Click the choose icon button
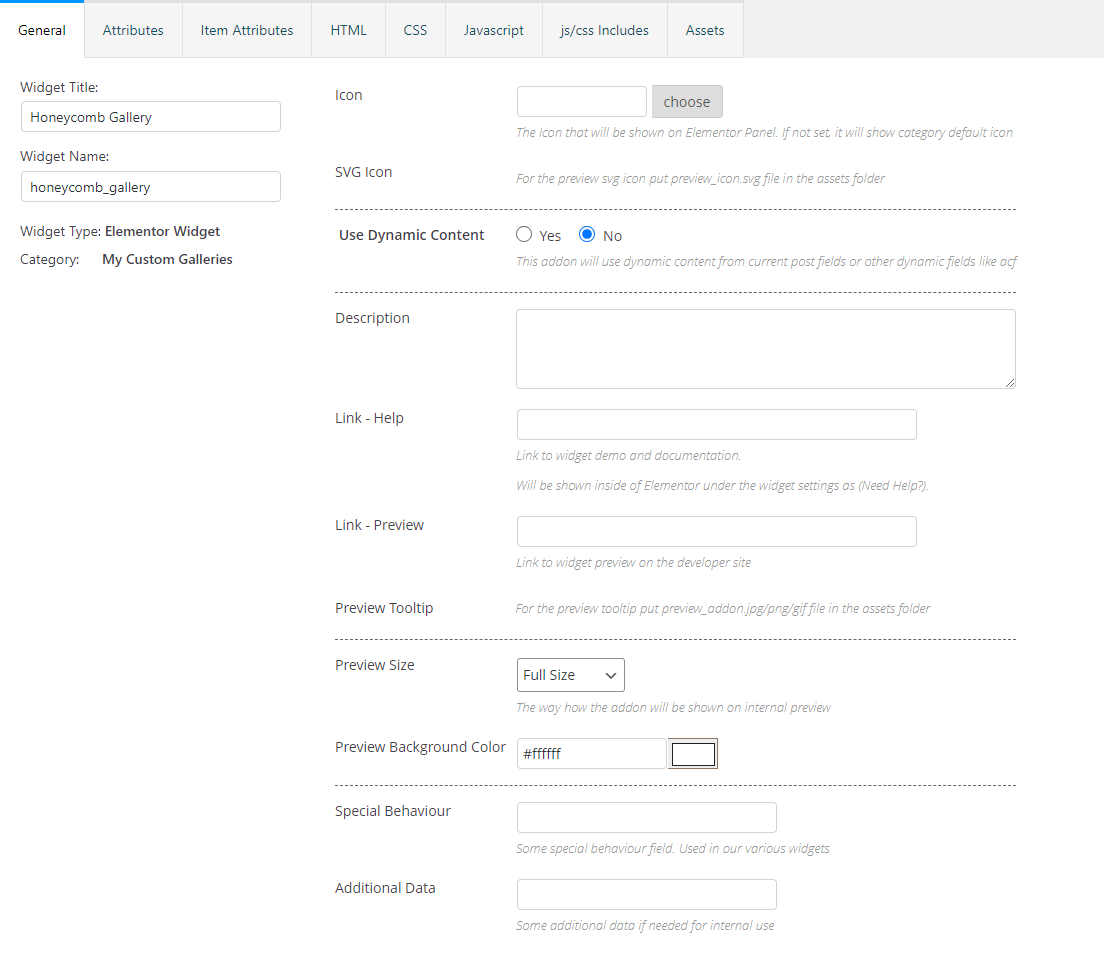 (686, 101)
